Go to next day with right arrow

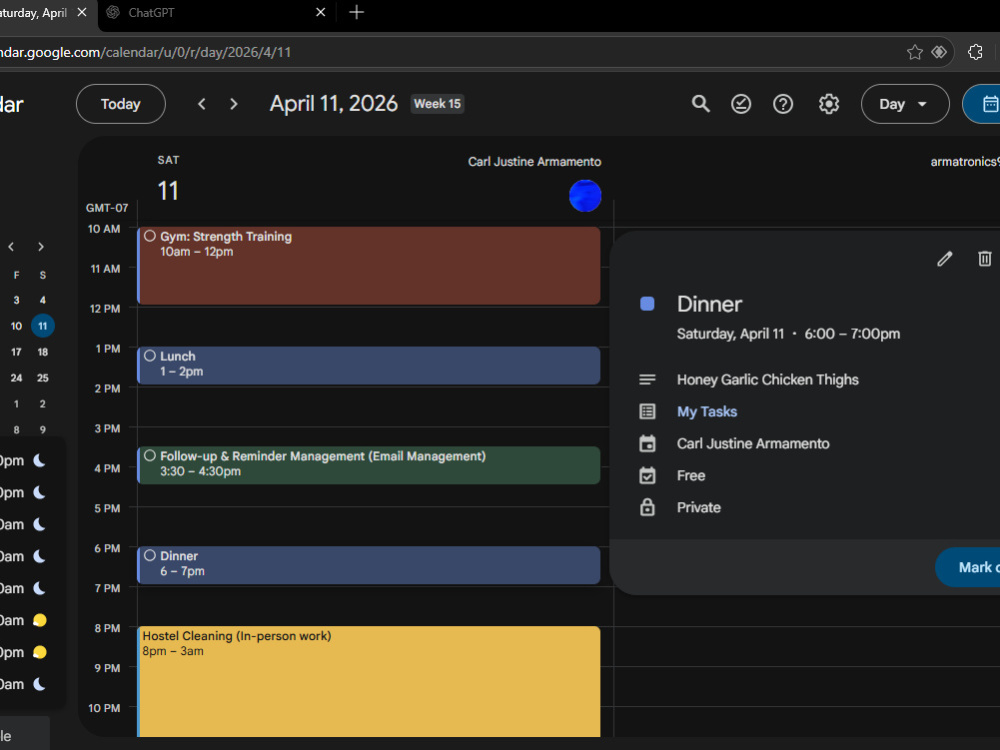[x=233, y=104]
